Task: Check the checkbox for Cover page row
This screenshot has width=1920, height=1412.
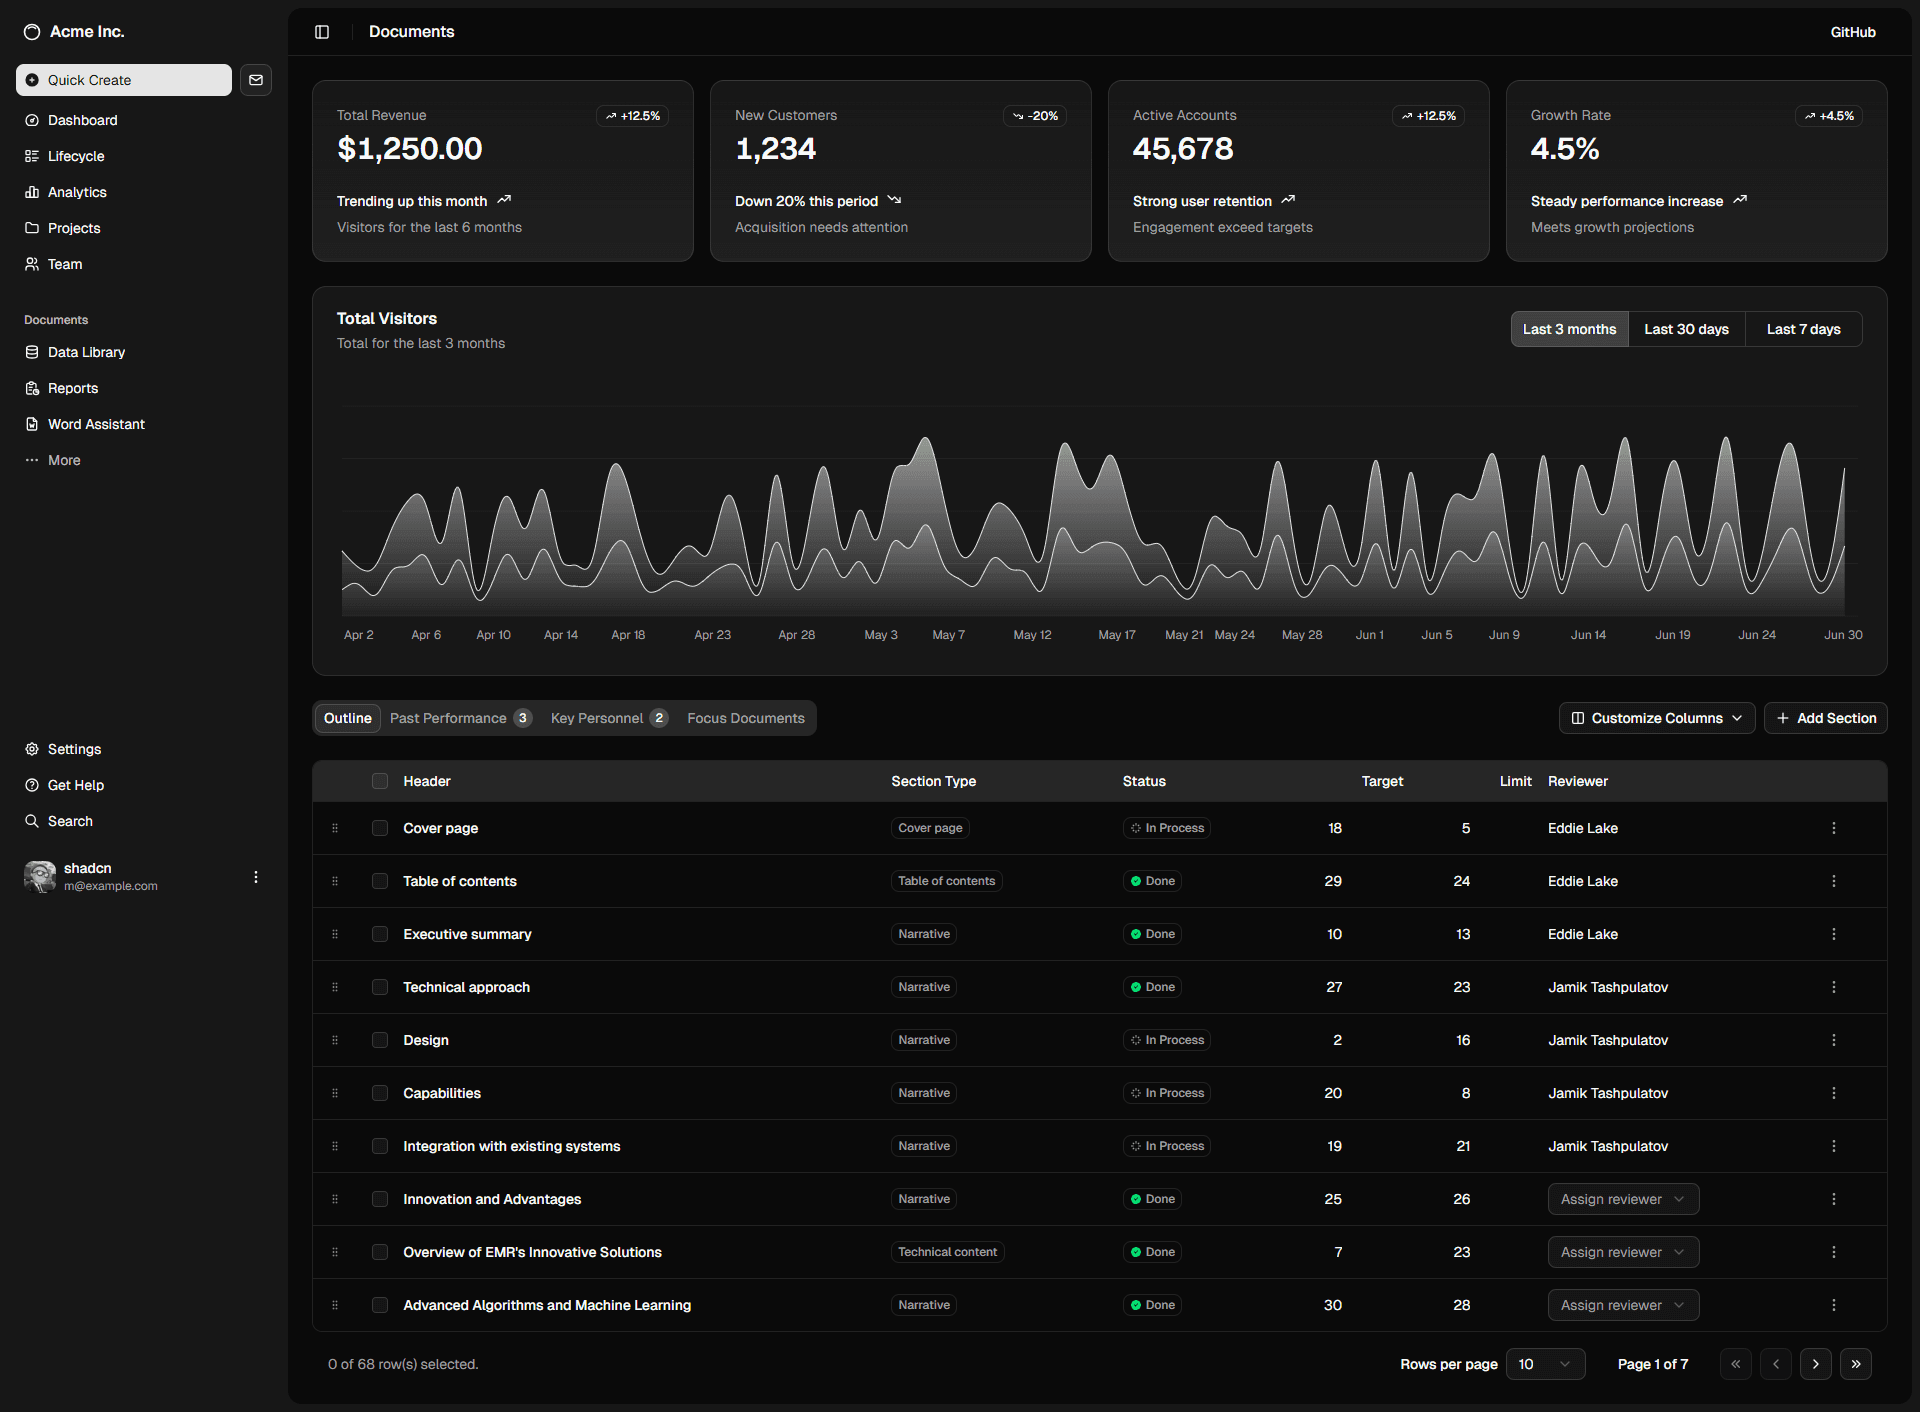Action: 380,828
